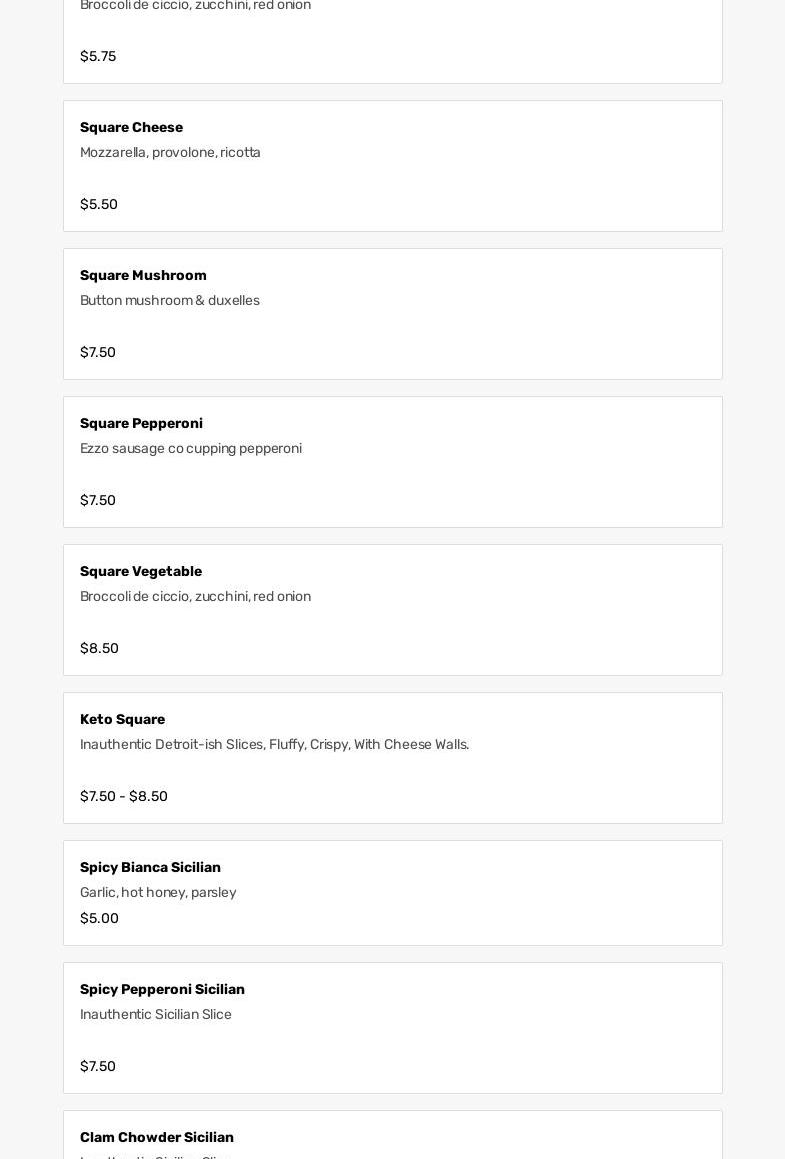Click the $5.50 price on Square Cheese

[x=99, y=204]
